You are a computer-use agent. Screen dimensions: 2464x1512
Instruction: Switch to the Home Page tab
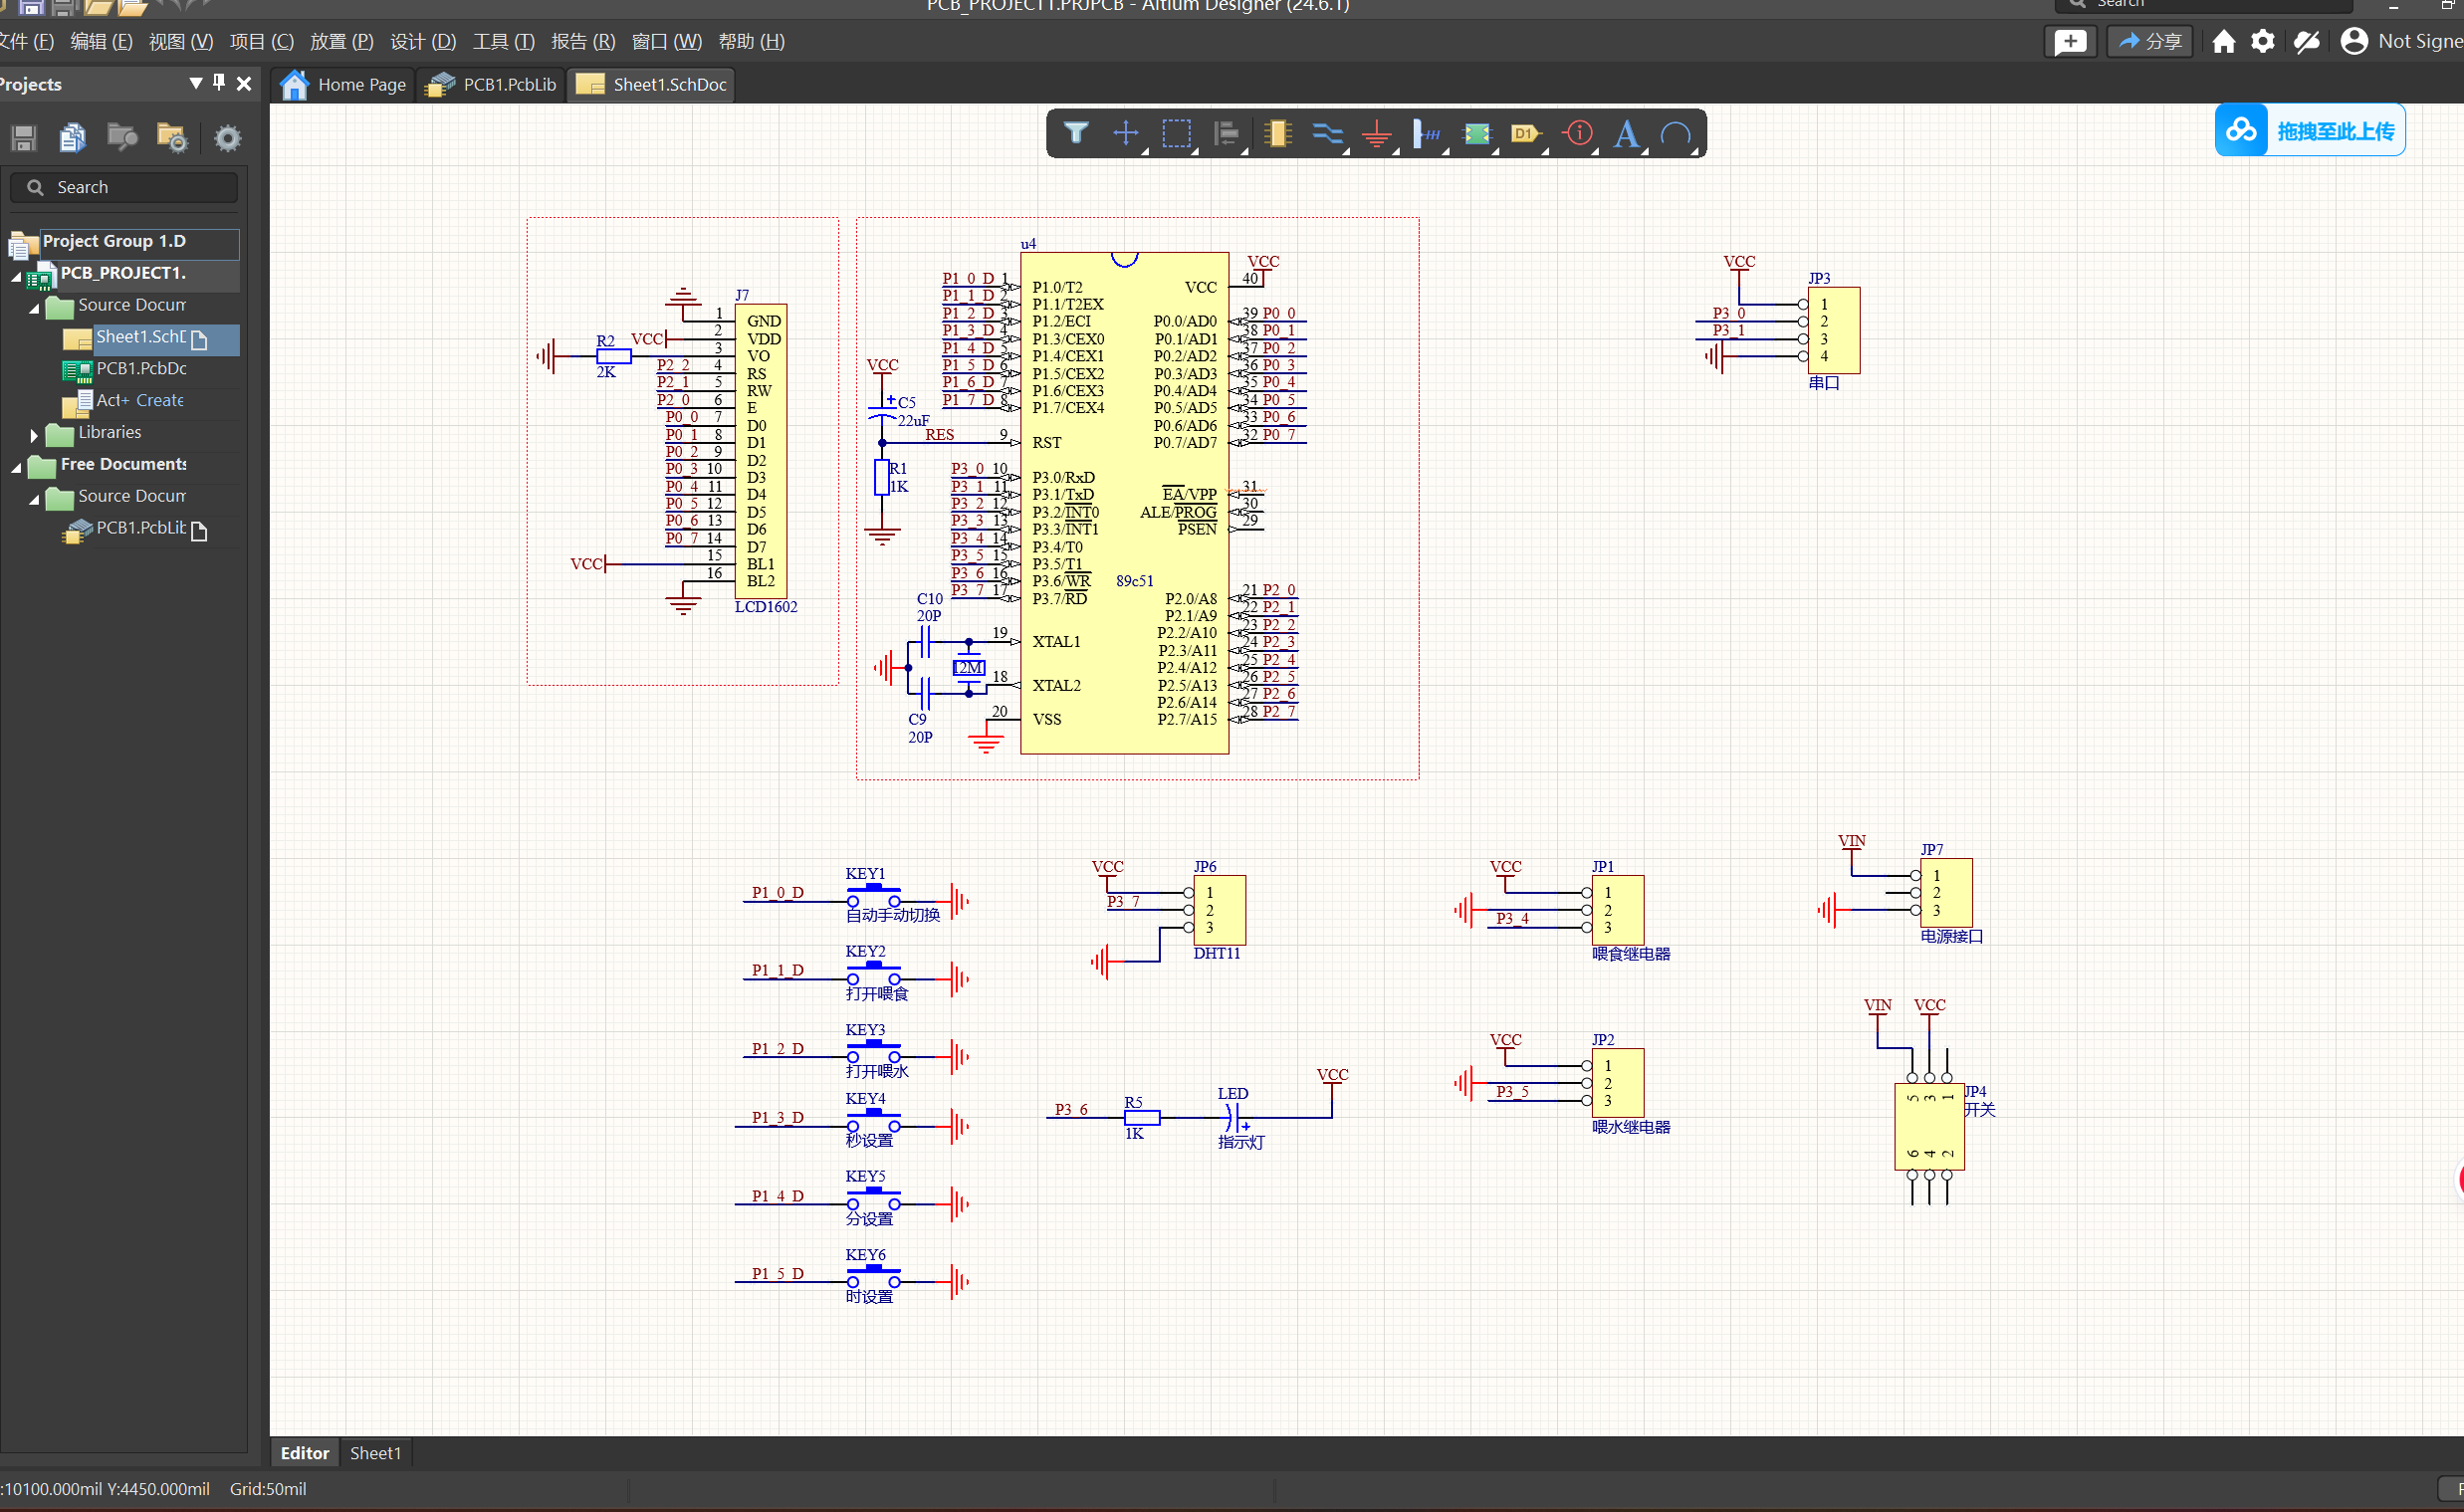pos(342,85)
